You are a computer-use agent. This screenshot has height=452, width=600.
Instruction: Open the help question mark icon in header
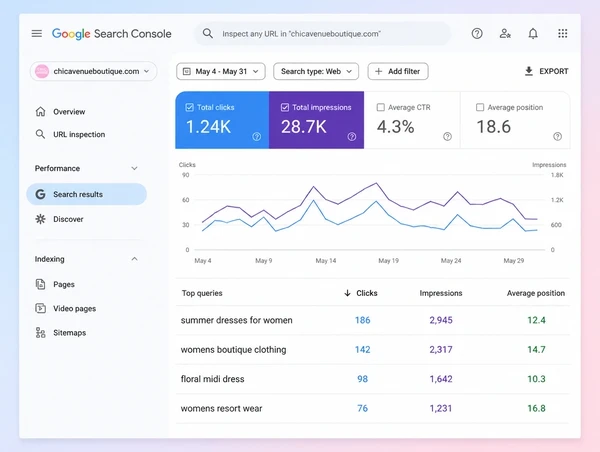(477, 34)
